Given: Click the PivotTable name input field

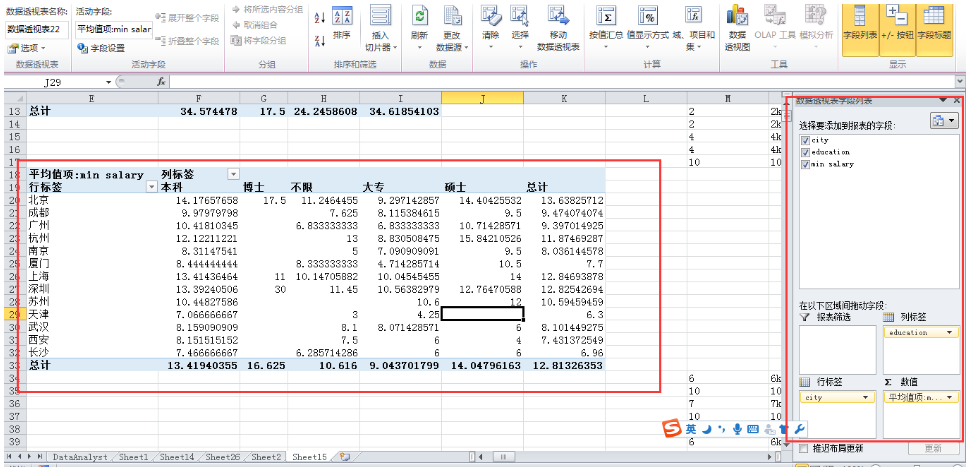Looking at the screenshot, I should (38, 30).
